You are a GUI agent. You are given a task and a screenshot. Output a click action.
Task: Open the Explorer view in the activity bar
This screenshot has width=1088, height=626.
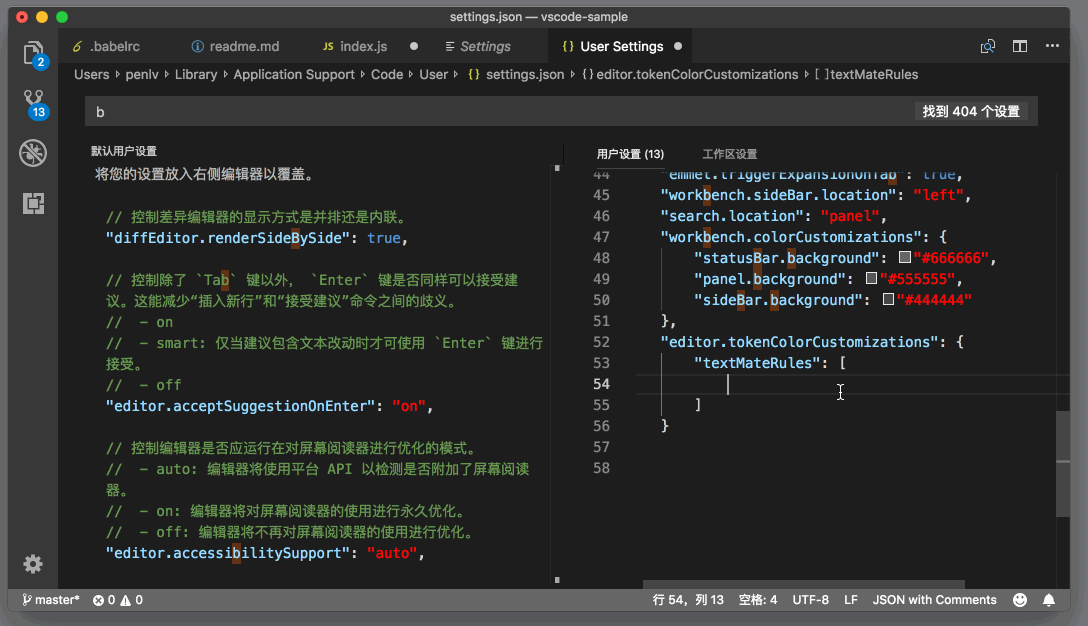click(33, 50)
